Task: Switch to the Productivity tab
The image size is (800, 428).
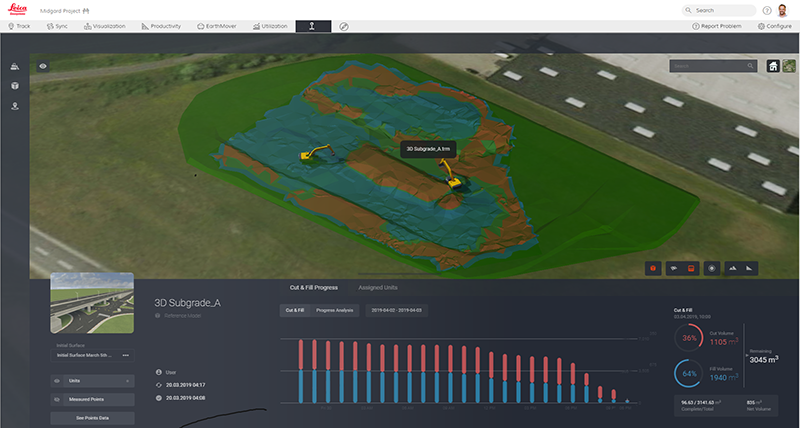Action: [x=161, y=25]
